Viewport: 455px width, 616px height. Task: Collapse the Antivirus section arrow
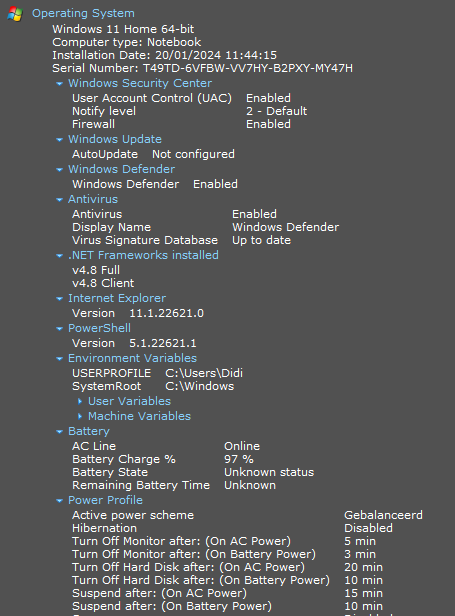(x=60, y=200)
